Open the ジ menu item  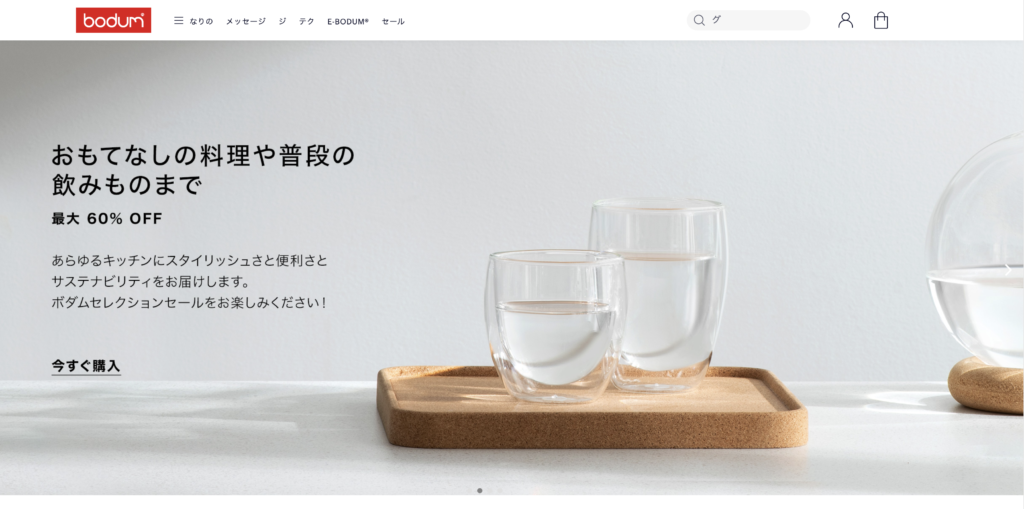[x=282, y=22]
